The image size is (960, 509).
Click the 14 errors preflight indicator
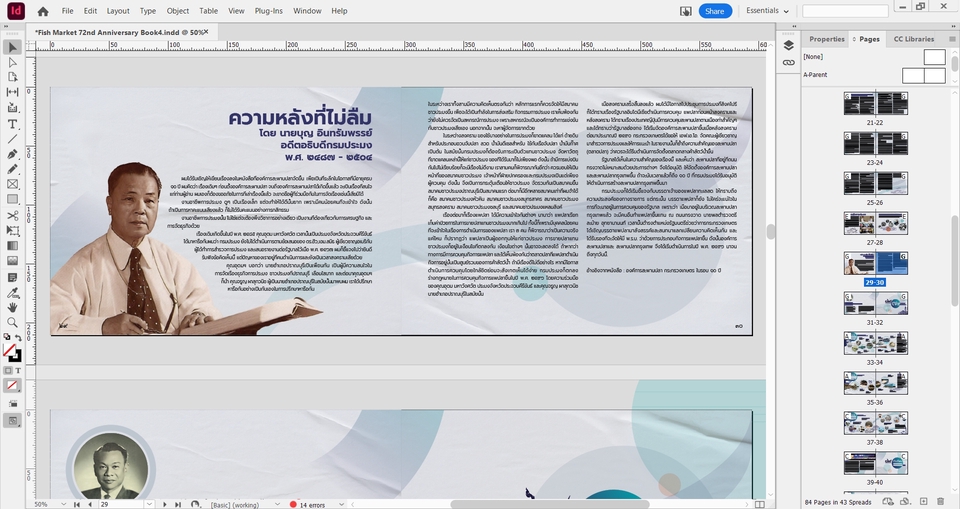pyautogui.click(x=307, y=504)
